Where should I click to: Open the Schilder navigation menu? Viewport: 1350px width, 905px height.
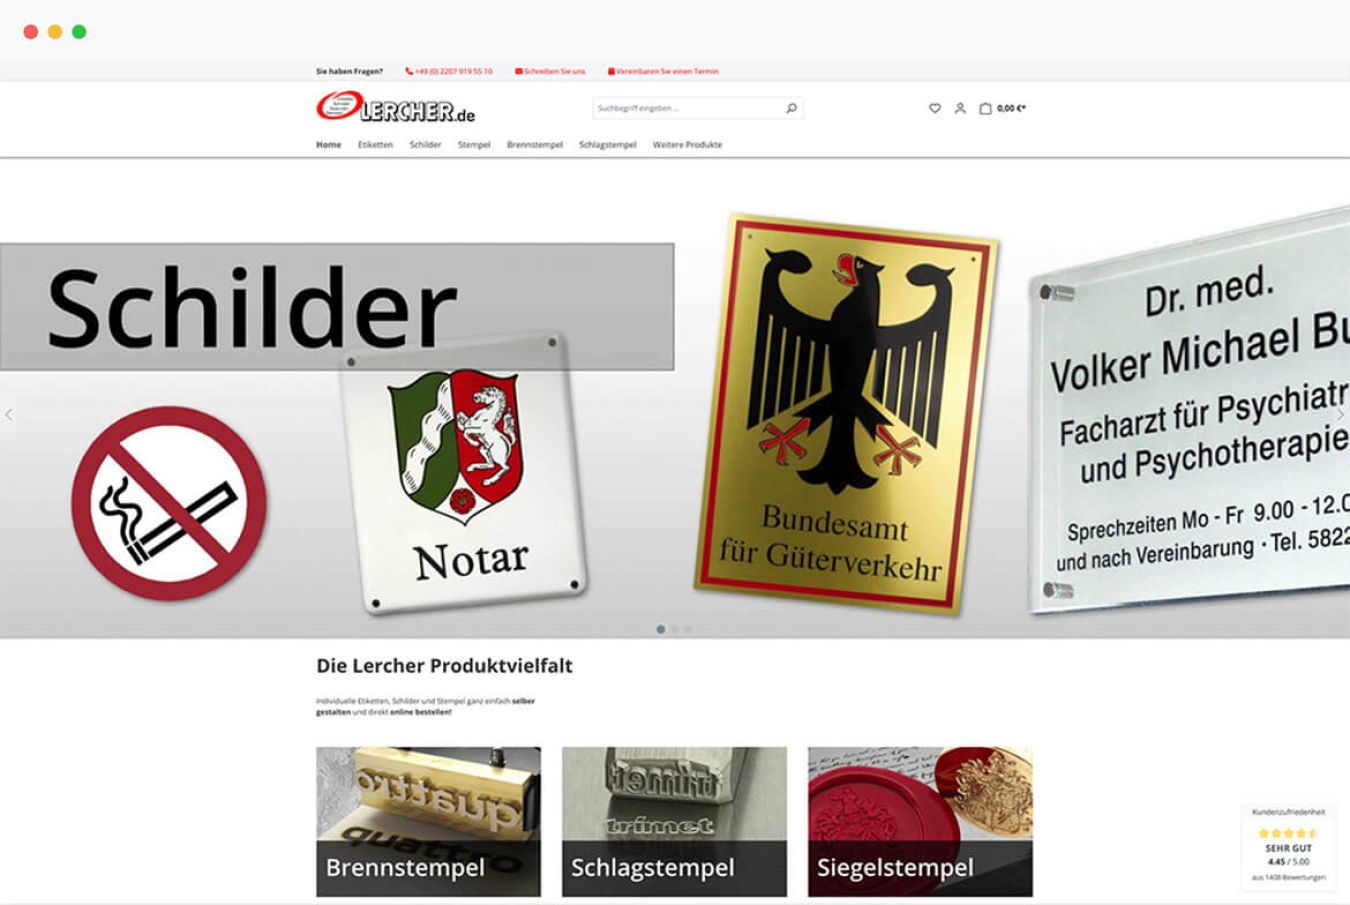pyautogui.click(x=425, y=145)
